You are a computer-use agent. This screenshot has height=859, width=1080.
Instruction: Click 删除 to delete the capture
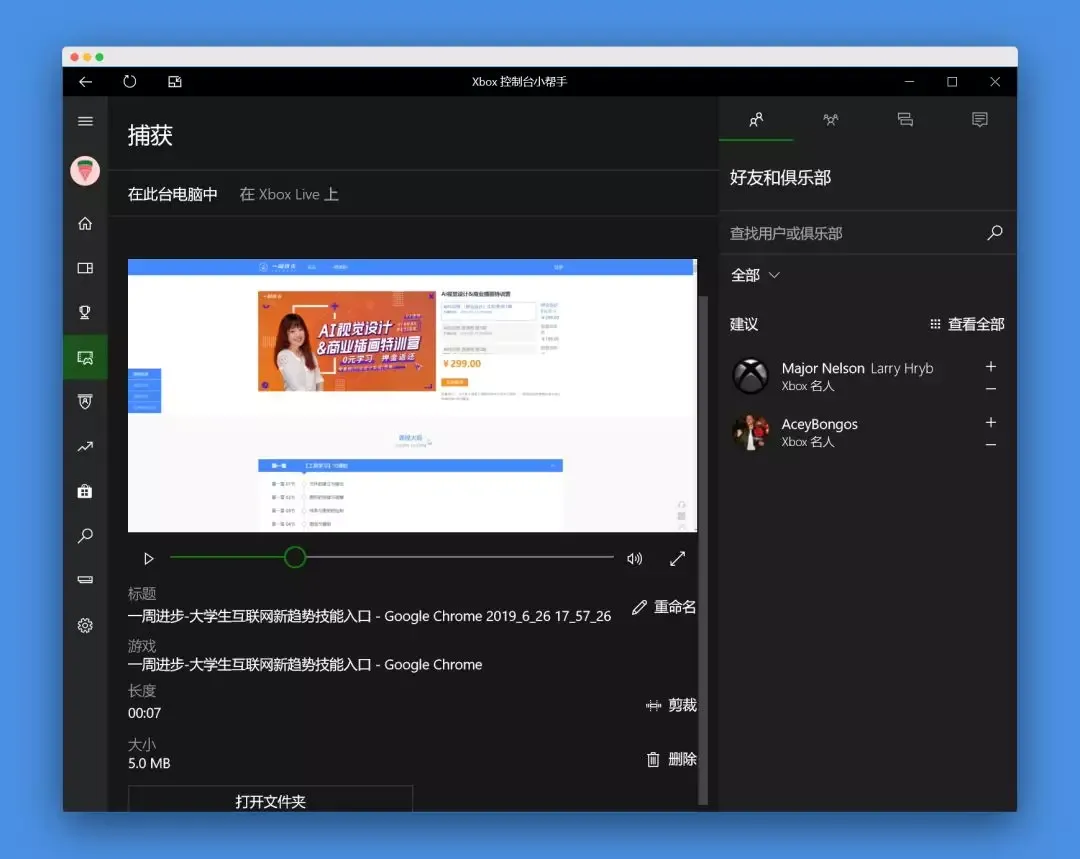[672, 759]
